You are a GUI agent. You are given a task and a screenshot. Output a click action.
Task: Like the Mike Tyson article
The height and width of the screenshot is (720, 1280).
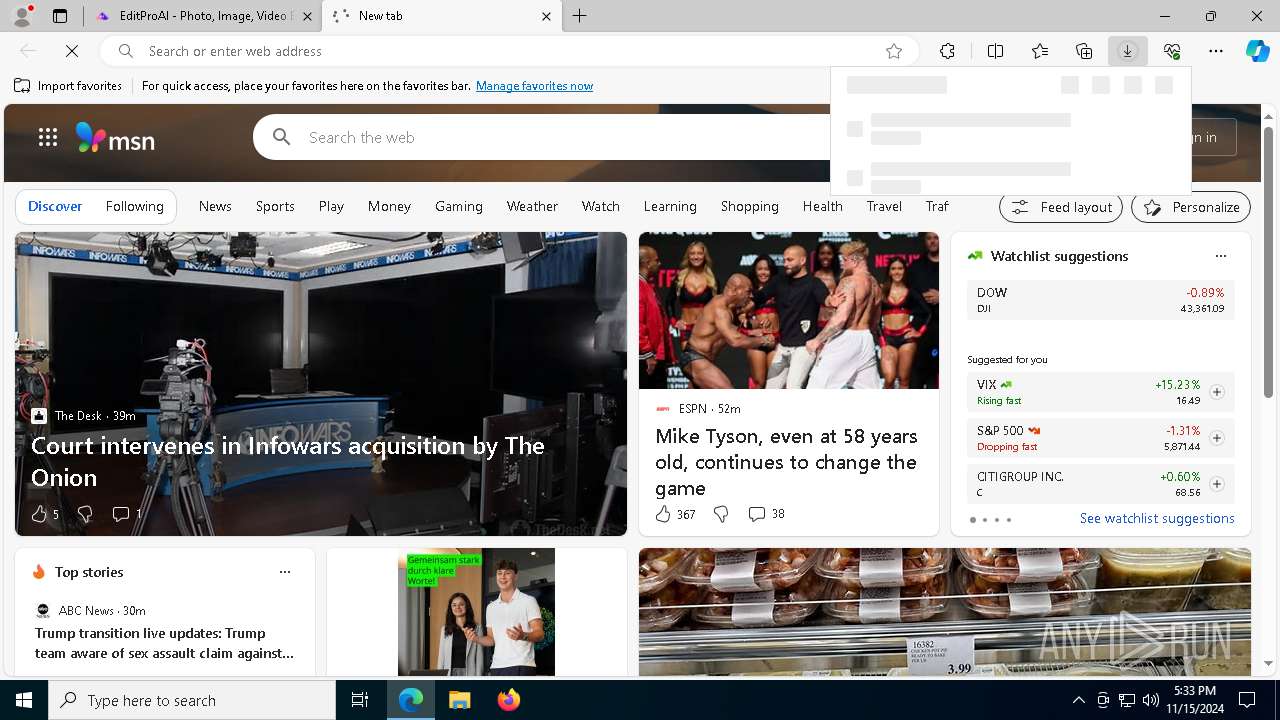click(x=663, y=514)
